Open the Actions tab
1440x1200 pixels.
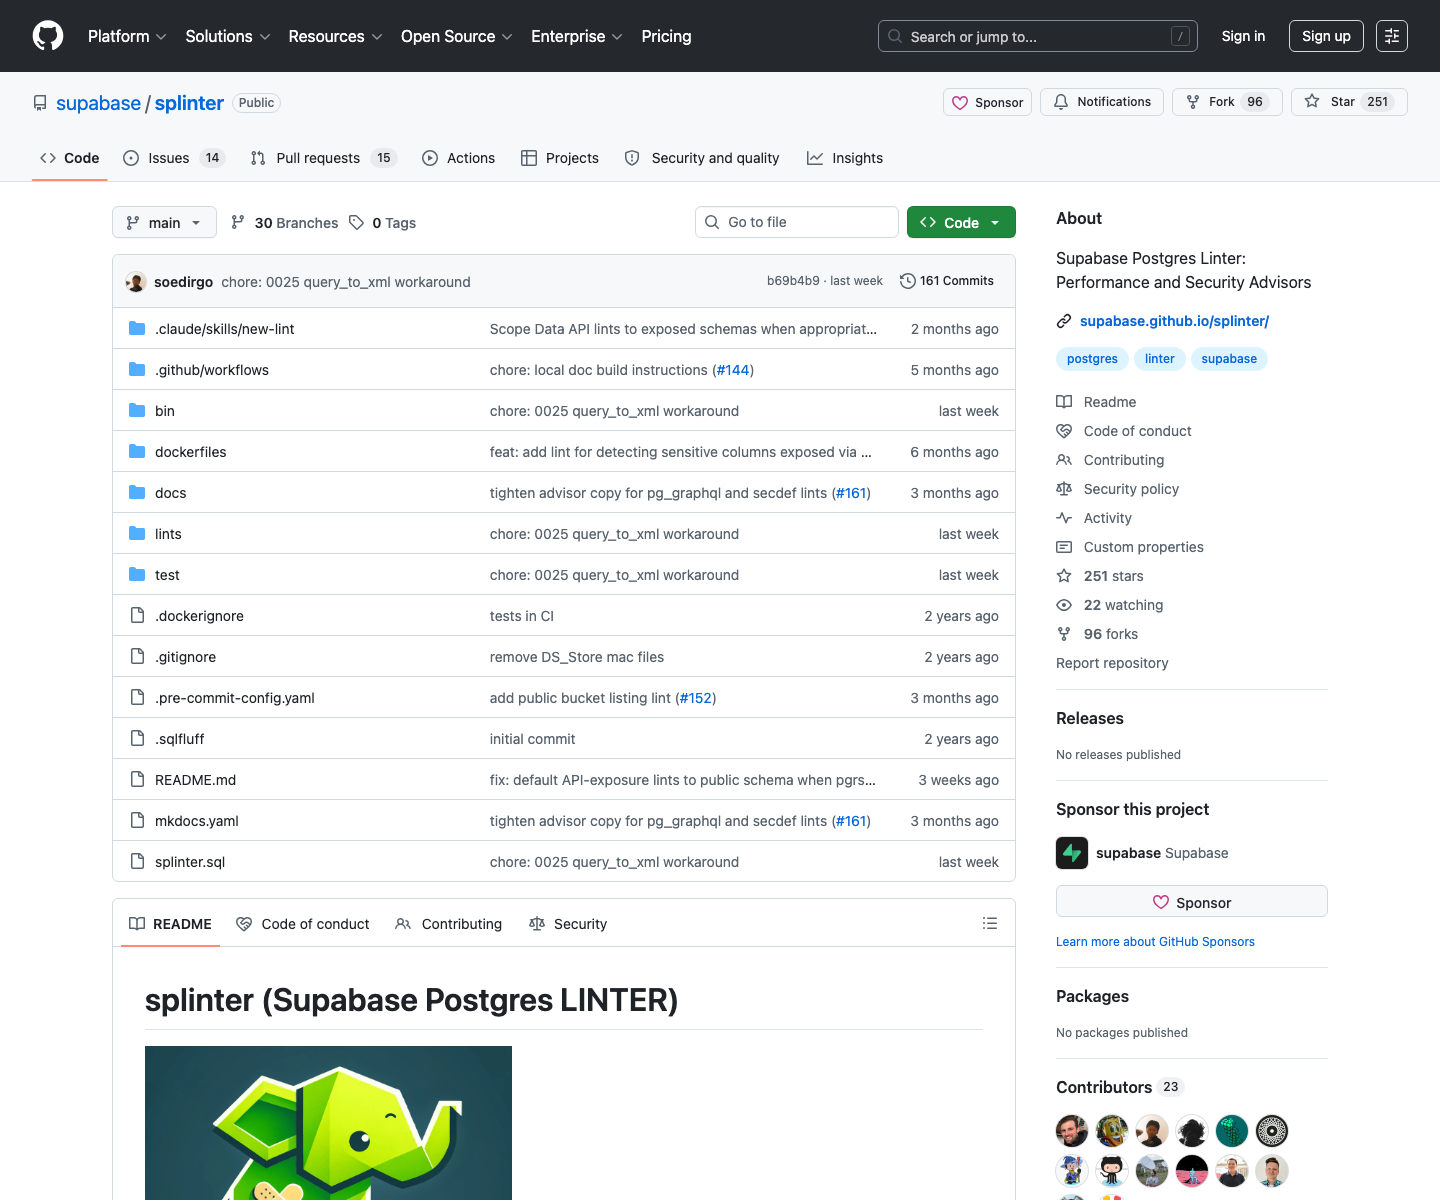459,158
